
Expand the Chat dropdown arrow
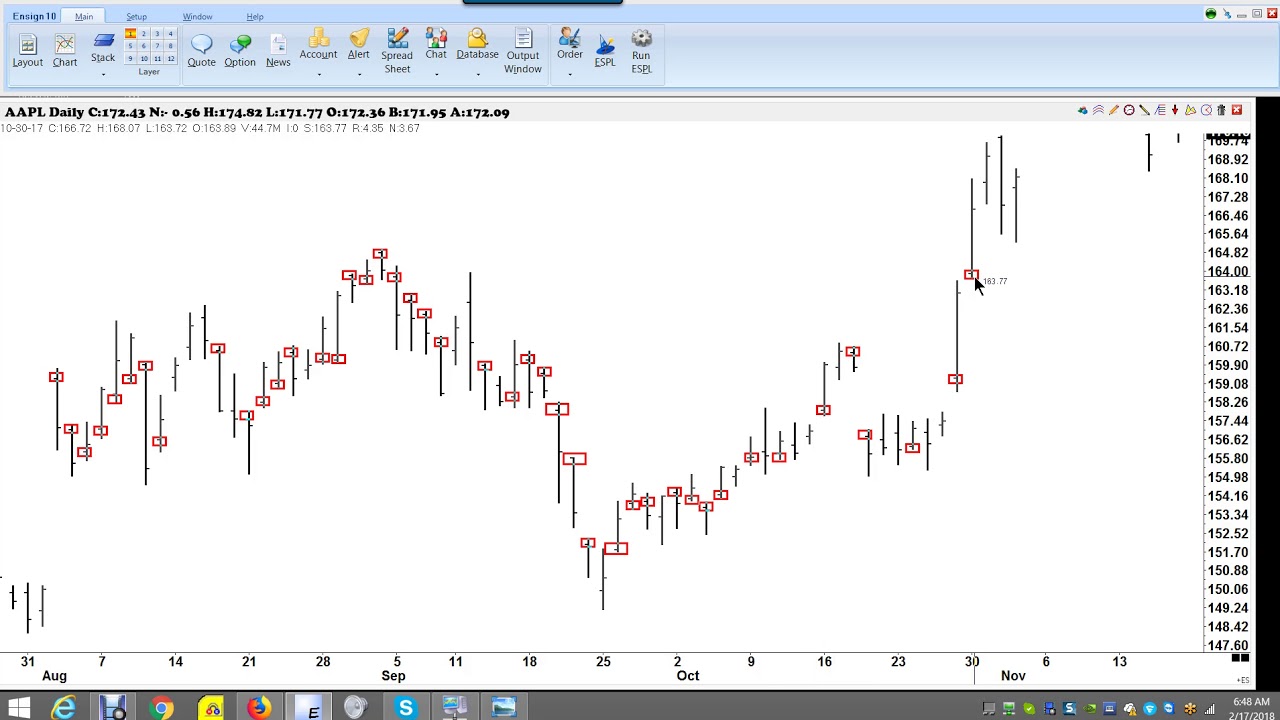[436, 74]
